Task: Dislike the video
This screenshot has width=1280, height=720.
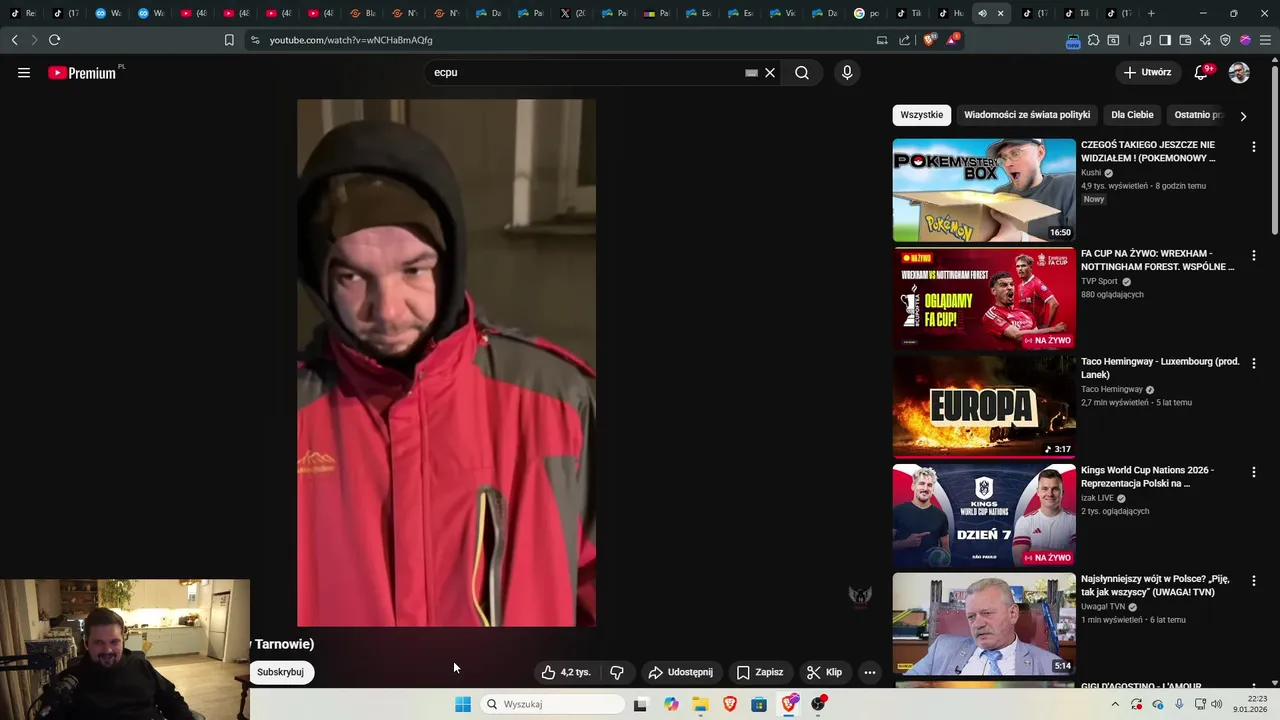Action: pyautogui.click(x=617, y=672)
